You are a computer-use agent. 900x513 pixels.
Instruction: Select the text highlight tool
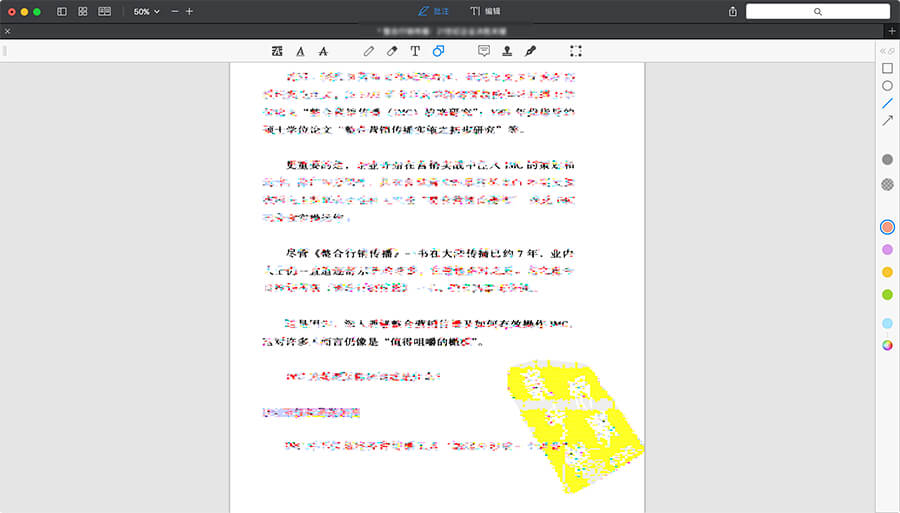[x=277, y=51]
